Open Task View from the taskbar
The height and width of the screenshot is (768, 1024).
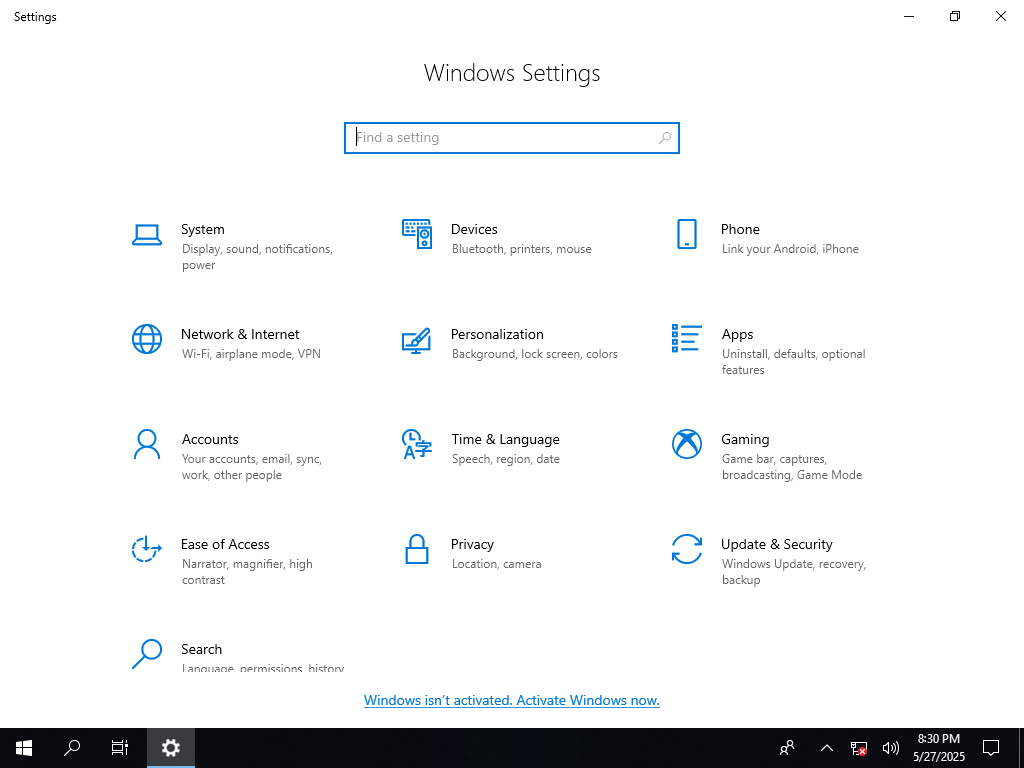click(x=120, y=748)
